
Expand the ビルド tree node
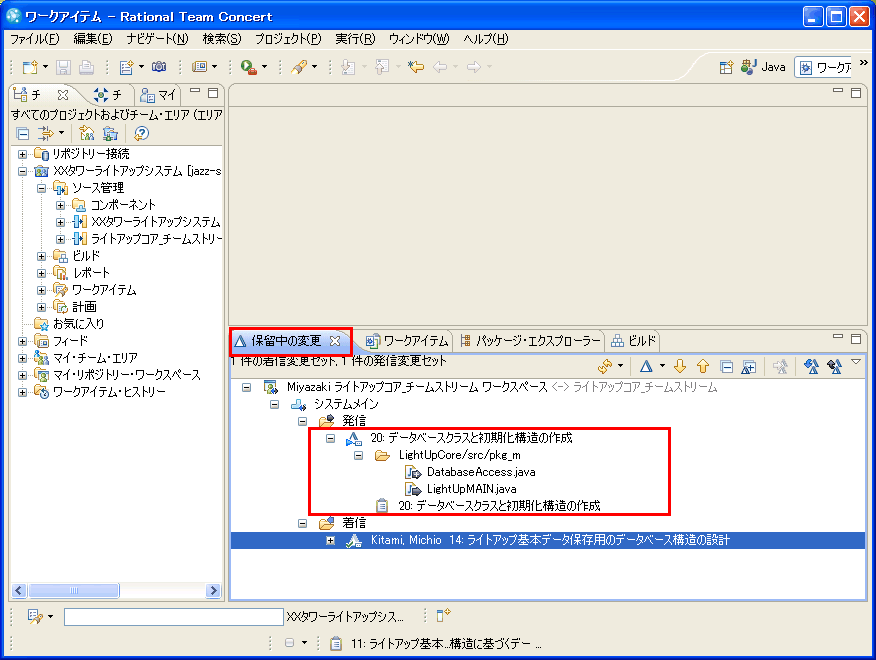coord(41,256)
